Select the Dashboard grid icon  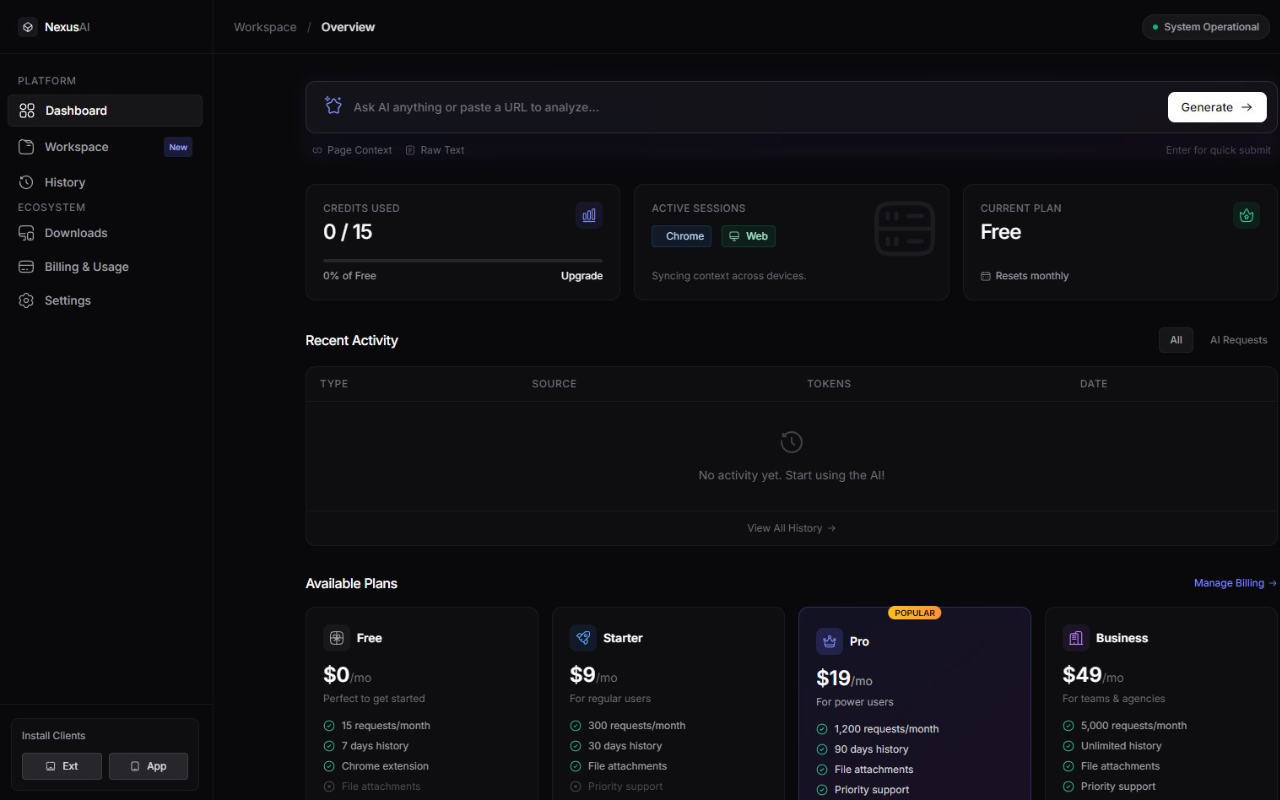pyautogui.click(x=26, y=110)
